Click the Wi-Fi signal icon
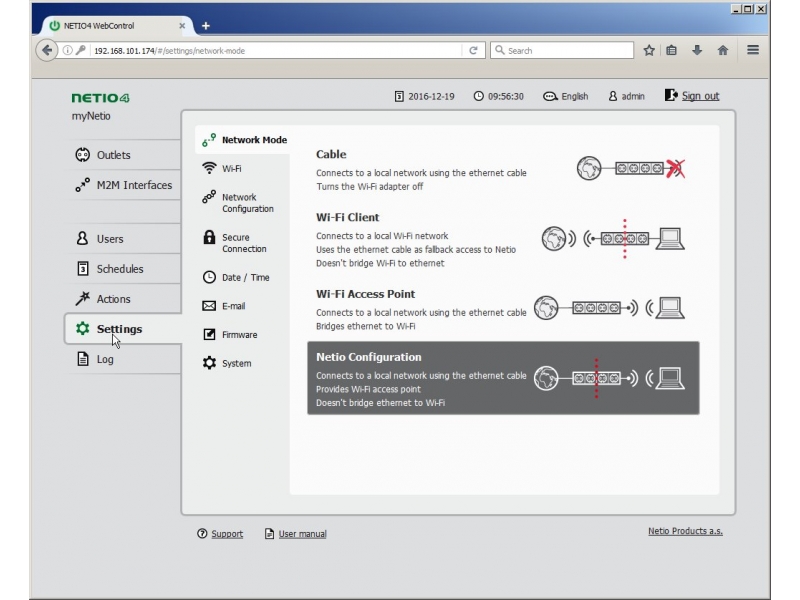This screenshot has width=800, height=600. [x=209, y=168]
